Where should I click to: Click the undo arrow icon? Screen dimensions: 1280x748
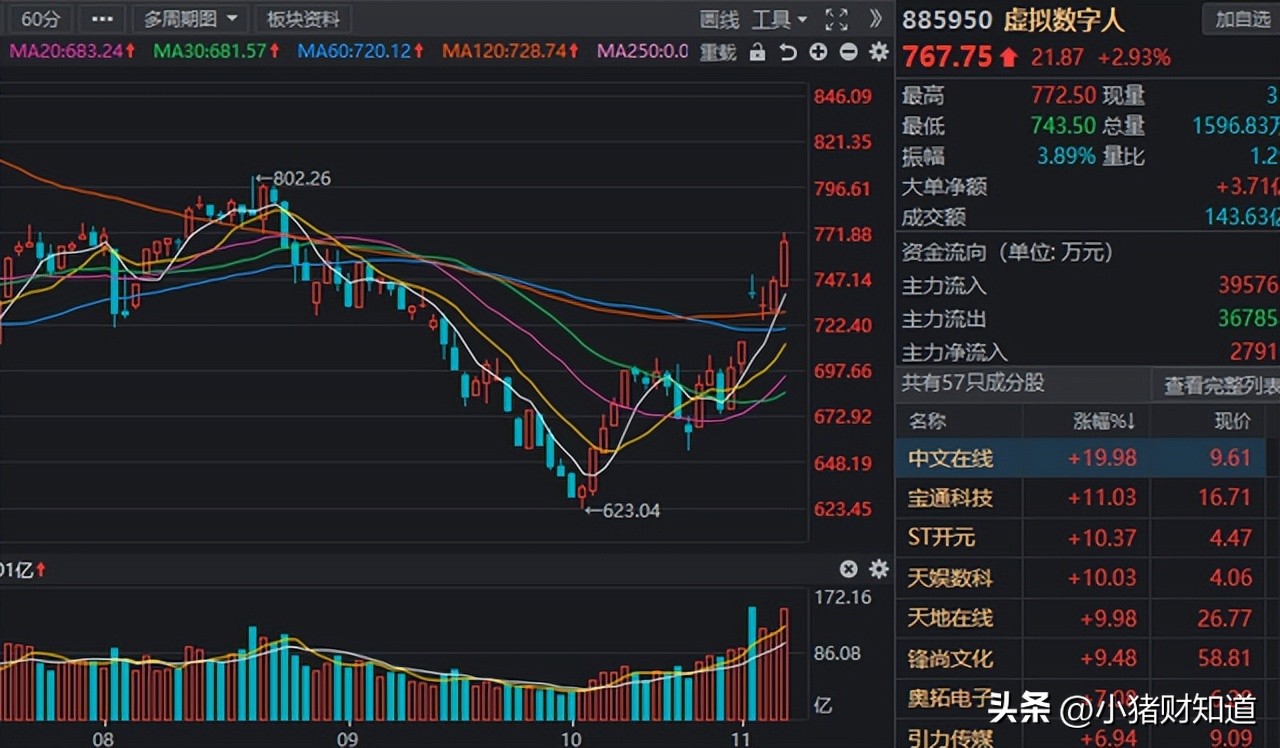(x=788, y=51)
